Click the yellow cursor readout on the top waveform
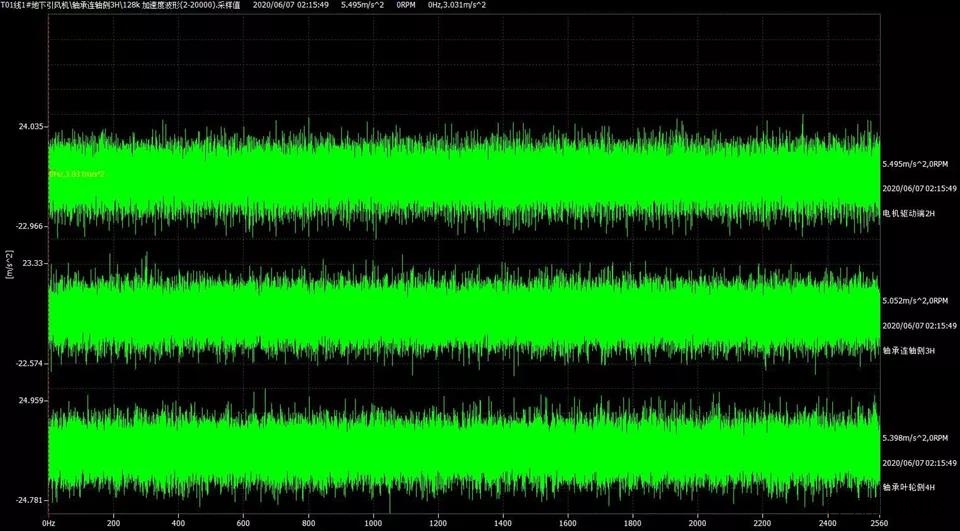This screenshot has width=960, height=531. (x=76, y=174)
